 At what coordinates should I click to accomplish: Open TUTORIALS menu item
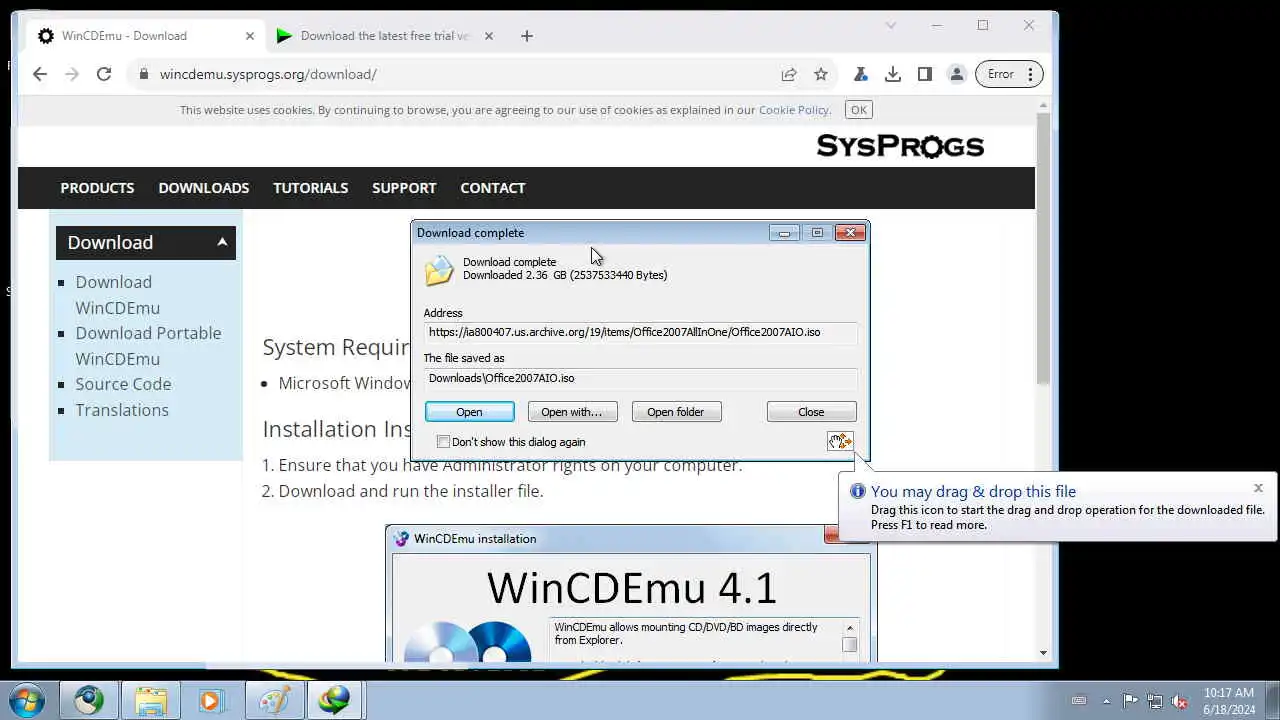(x=311, y=188)
